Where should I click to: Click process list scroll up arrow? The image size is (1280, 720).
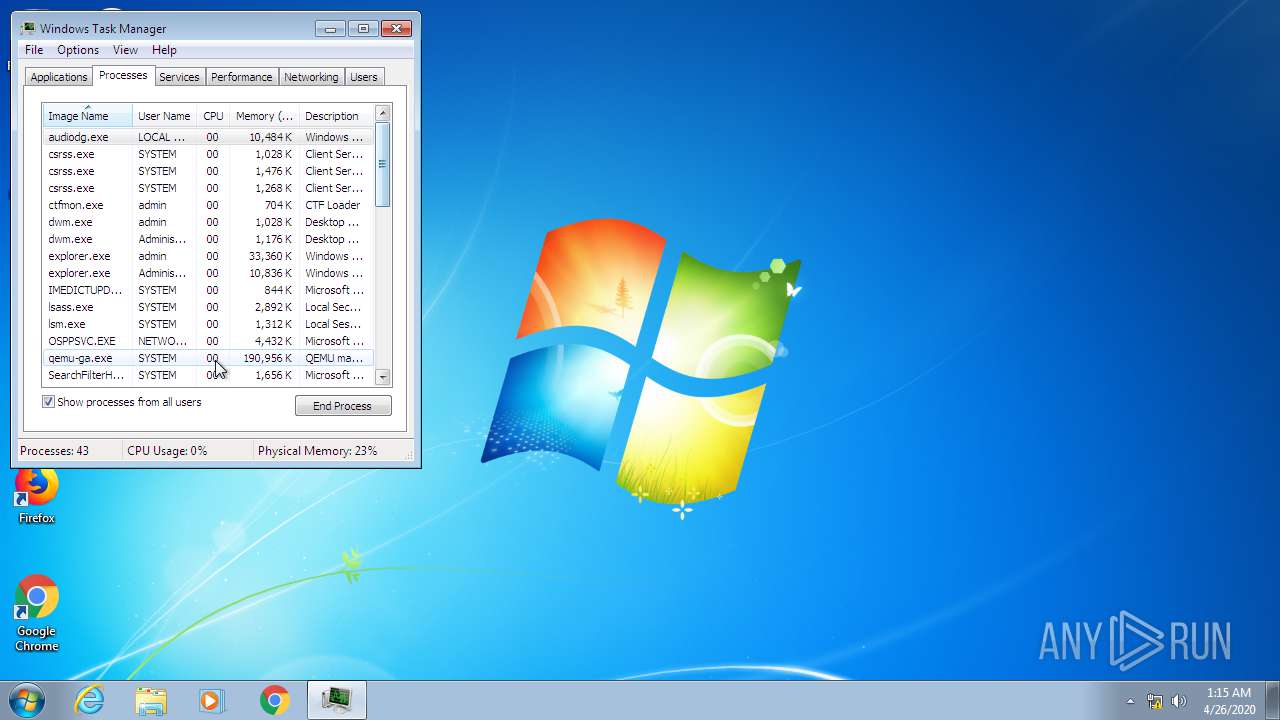[x=382, y=113]
